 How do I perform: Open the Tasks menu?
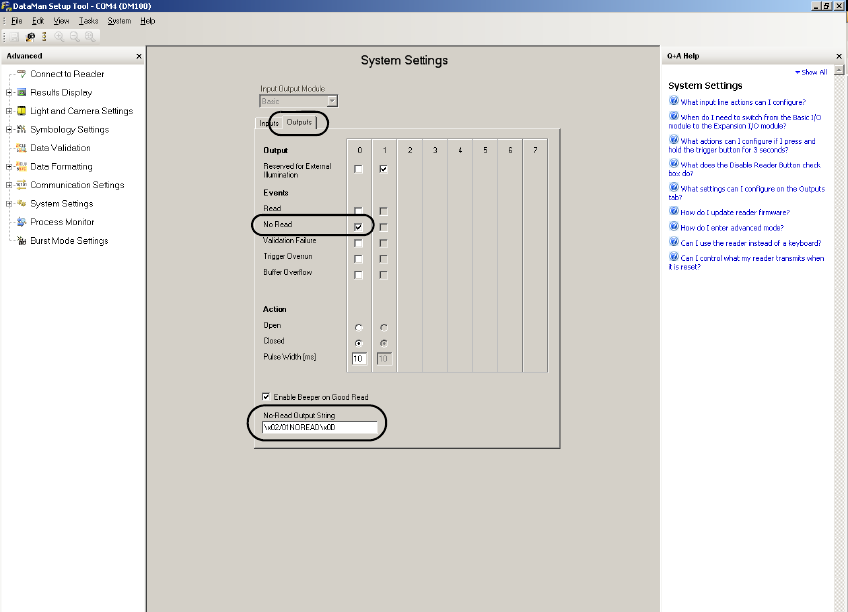point(89,21)
